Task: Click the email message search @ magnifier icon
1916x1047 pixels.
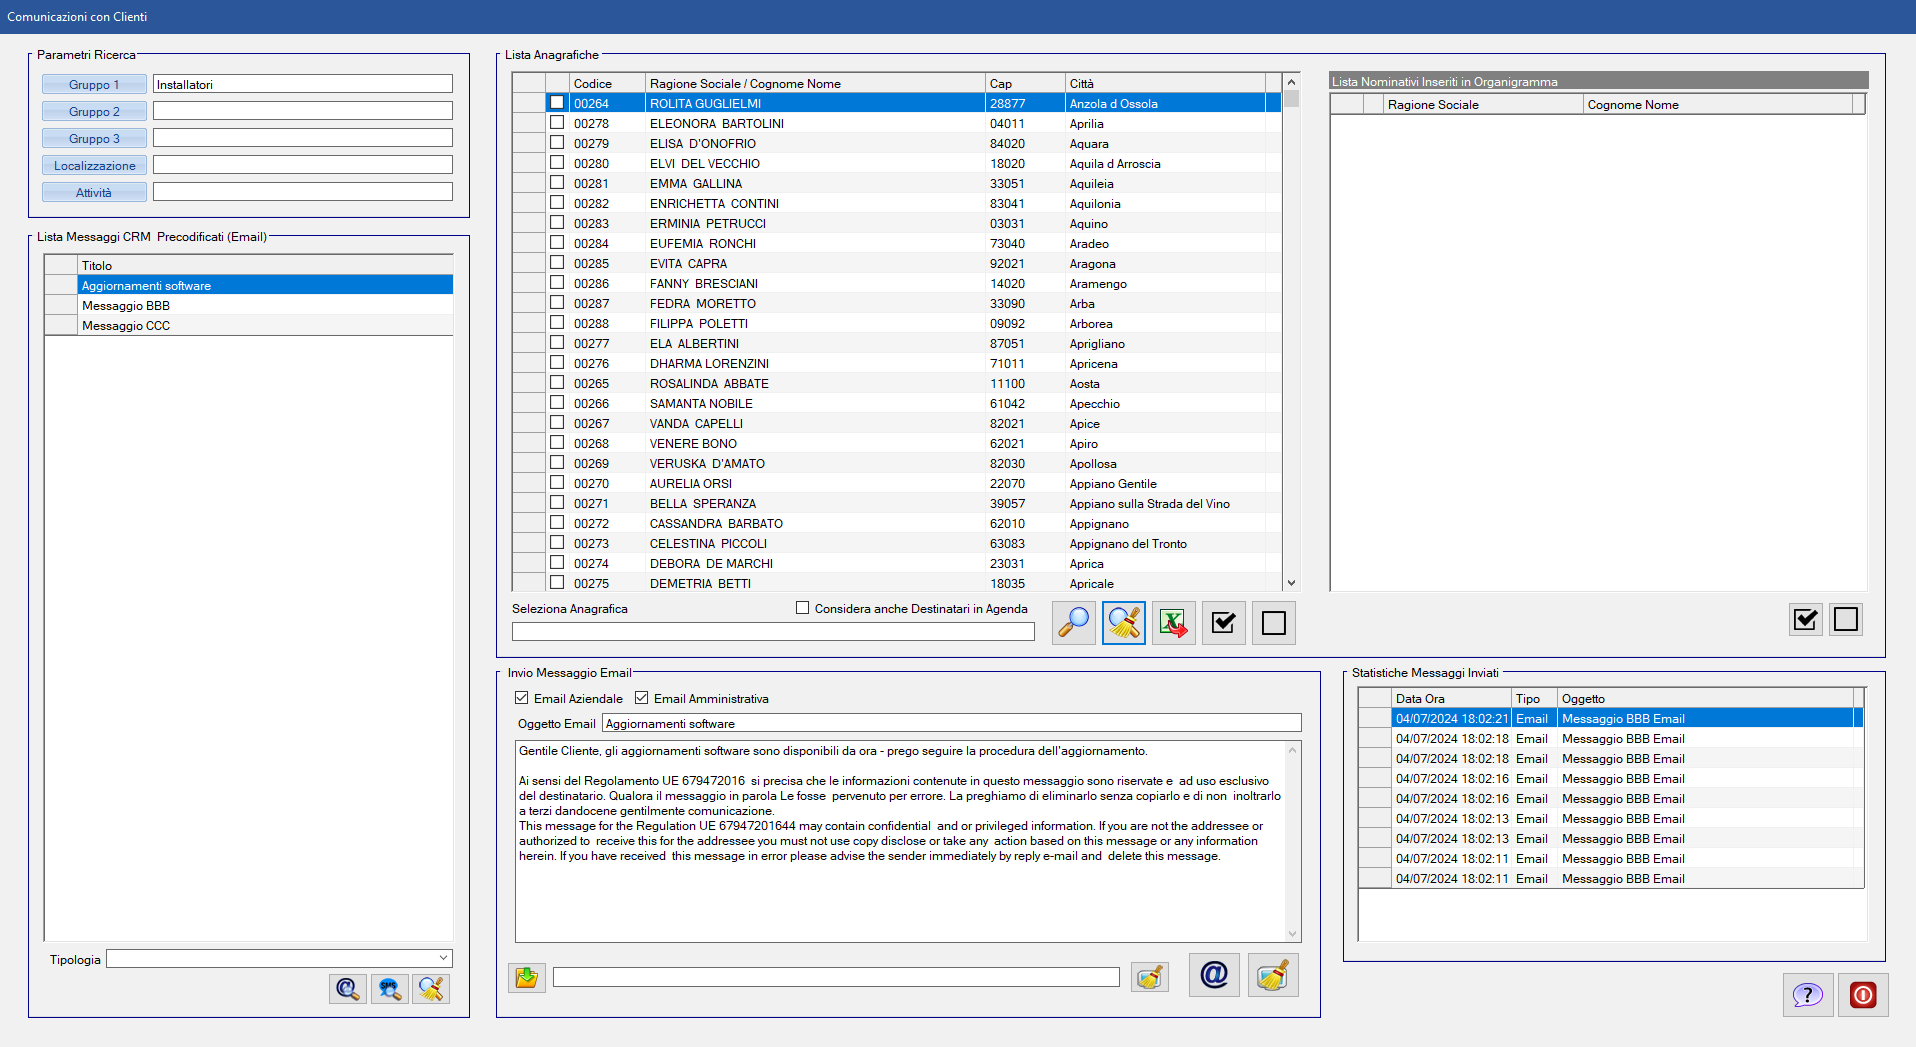Action: pos(347,989)
